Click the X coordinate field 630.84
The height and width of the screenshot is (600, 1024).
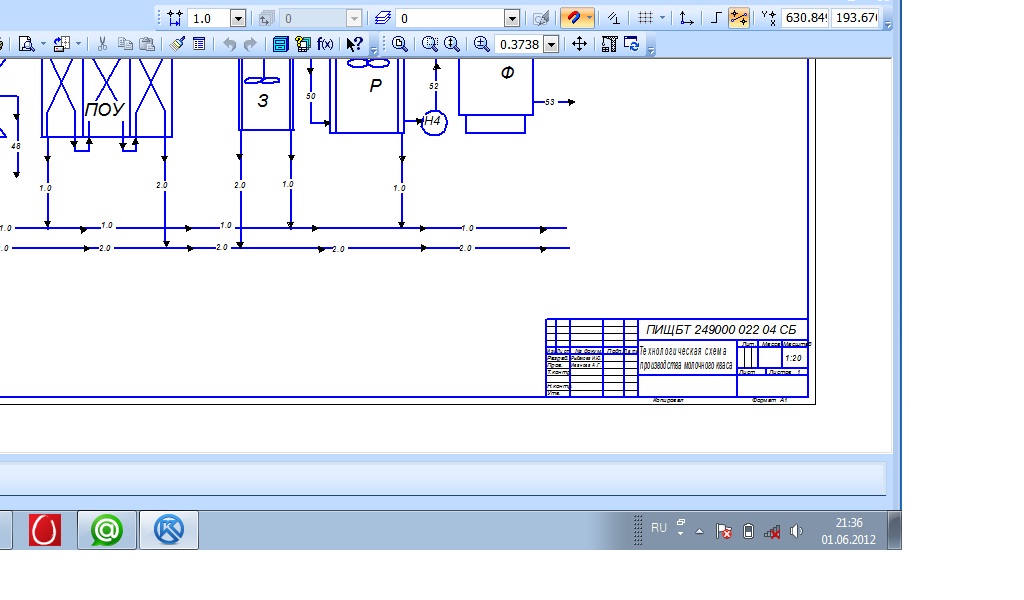(805, 18)
